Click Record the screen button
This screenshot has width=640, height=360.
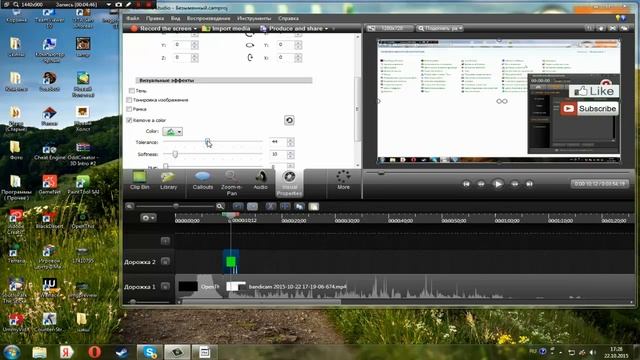(161, 29)
